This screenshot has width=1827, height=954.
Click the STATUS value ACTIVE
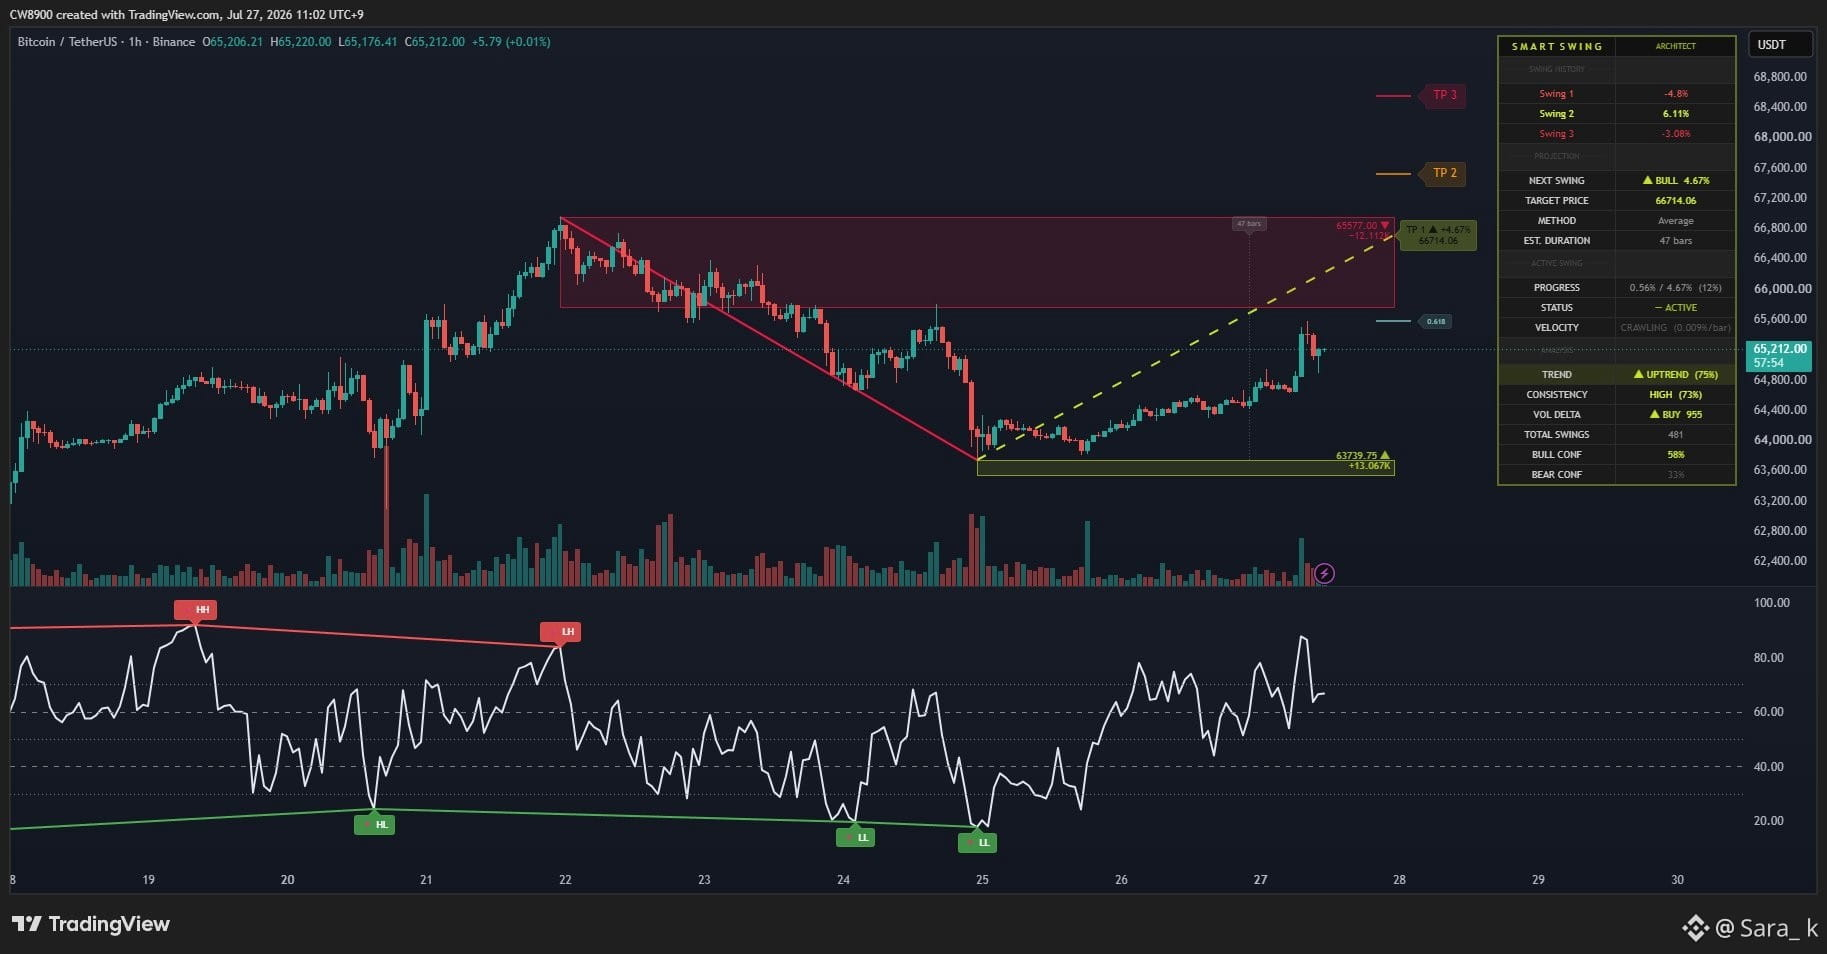(x=1676, y=308)
